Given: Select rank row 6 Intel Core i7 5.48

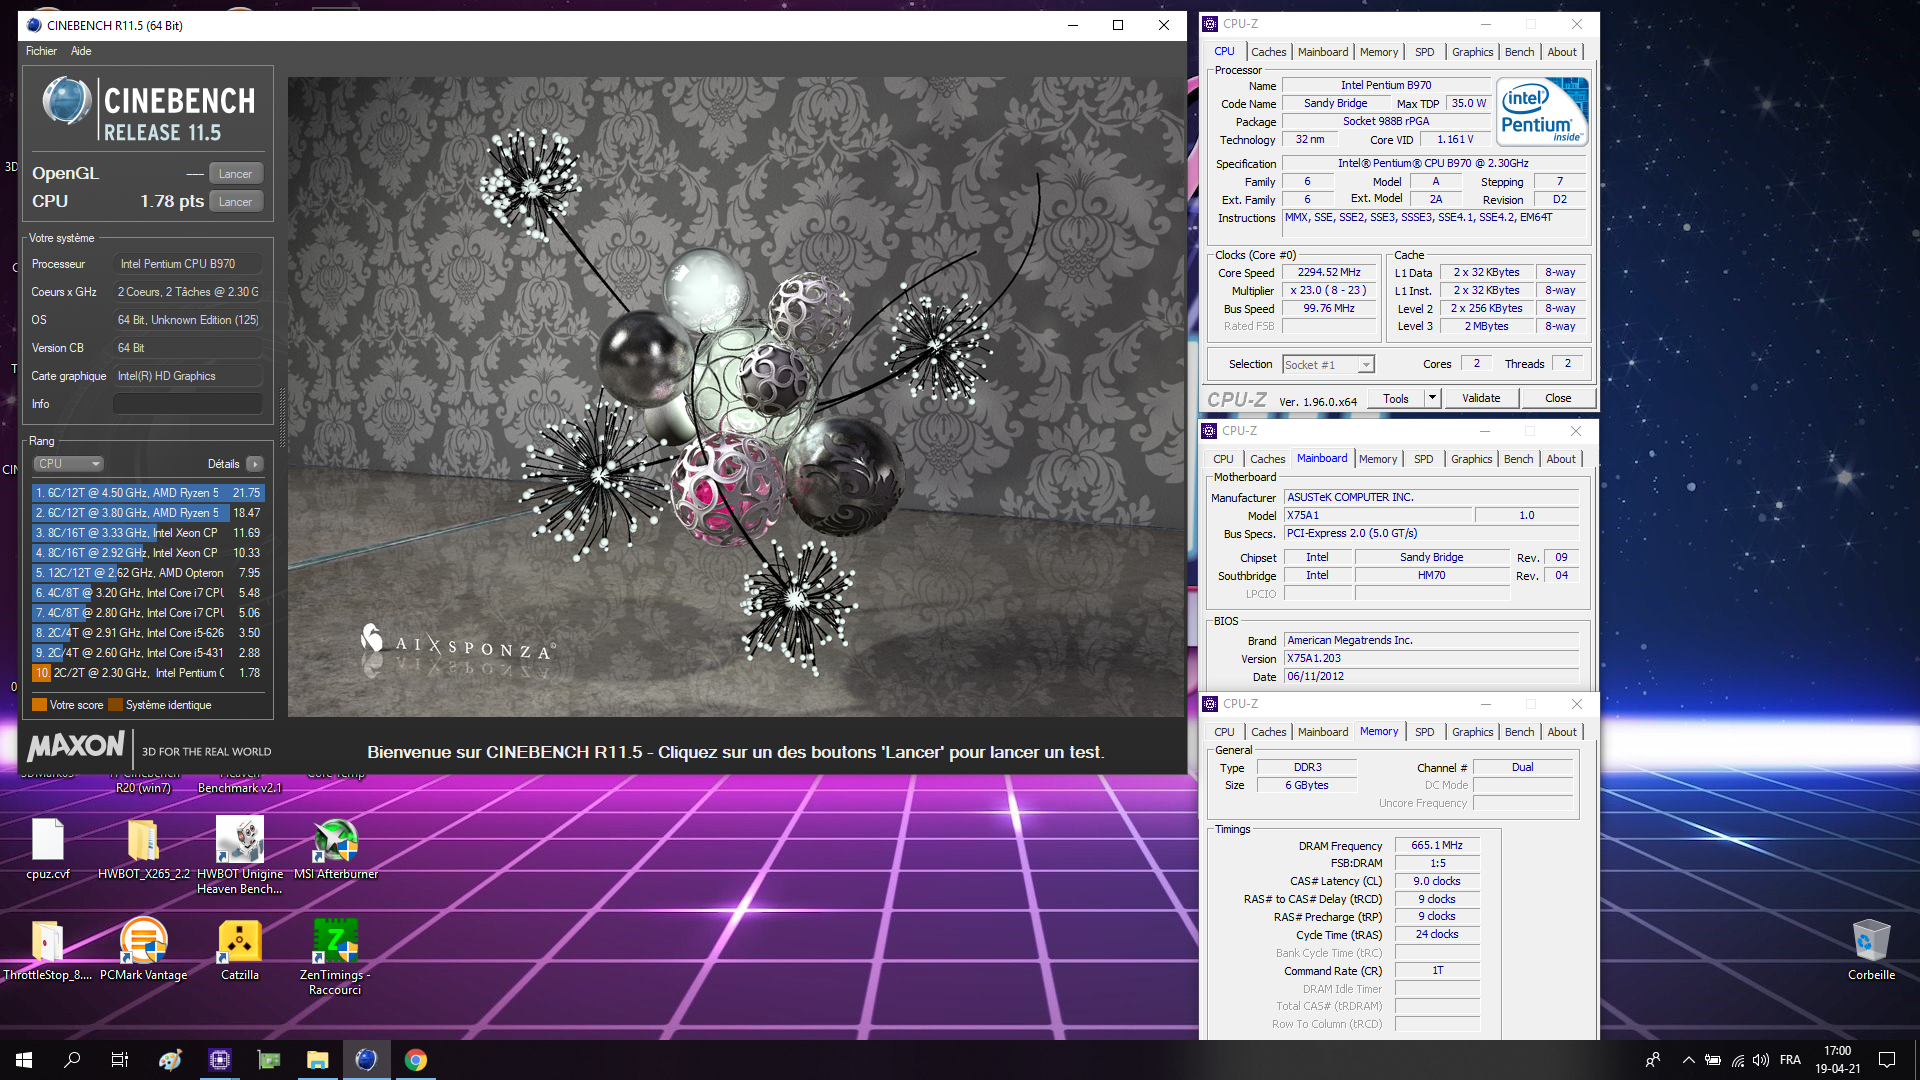Looking at the screenshot, I should pyautogui.click(x=148, y=593).
